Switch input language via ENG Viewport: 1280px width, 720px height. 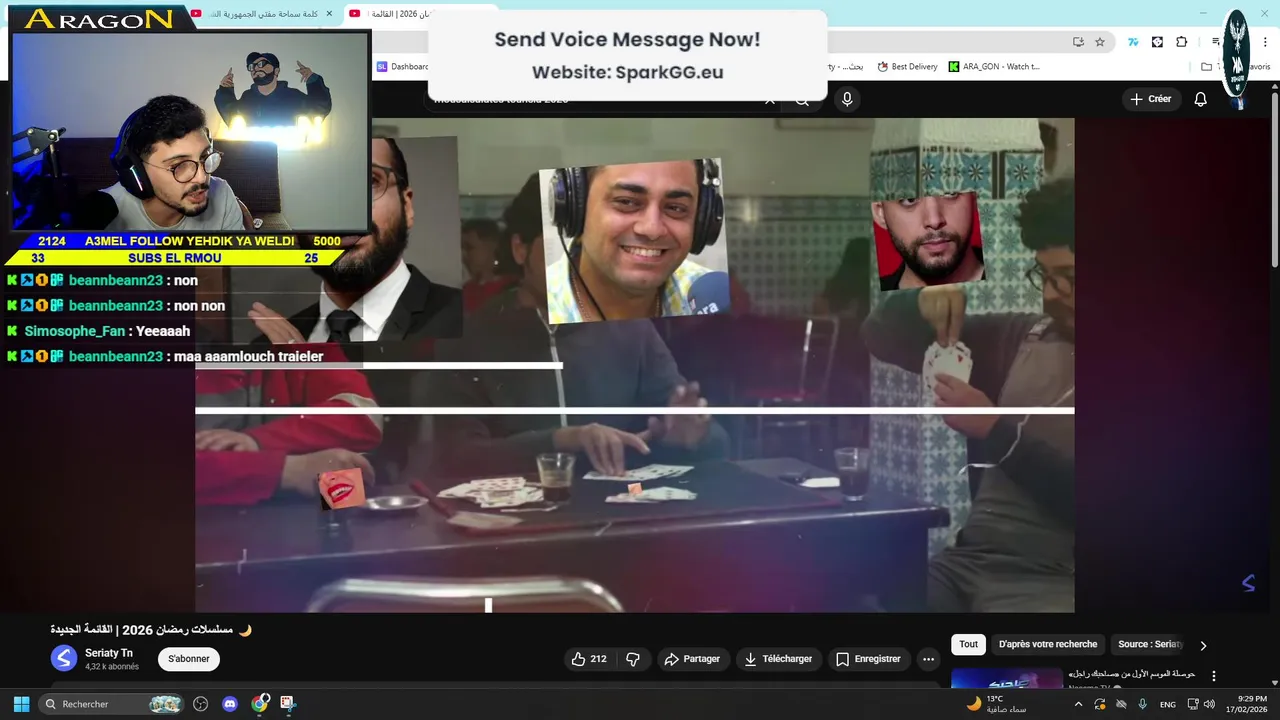(x=1167, y=704)
